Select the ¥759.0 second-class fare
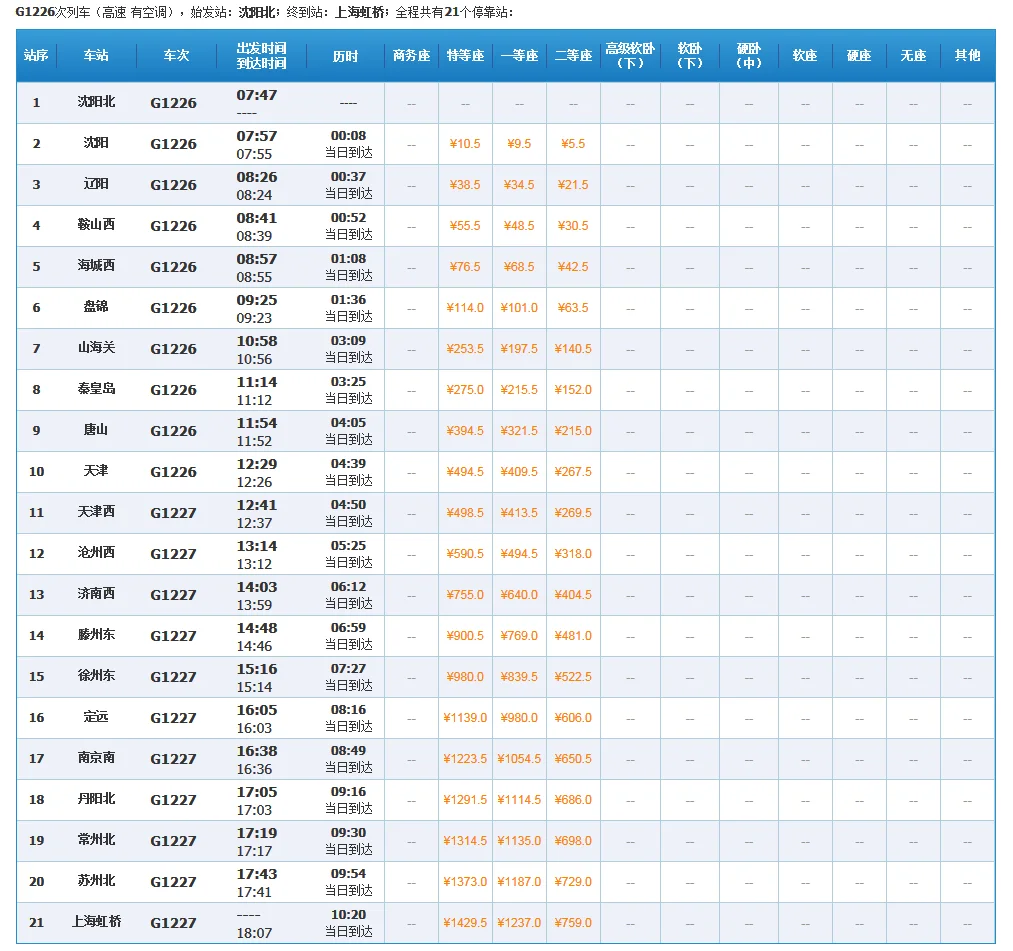 pyautogui.click(x=573, y=923)
